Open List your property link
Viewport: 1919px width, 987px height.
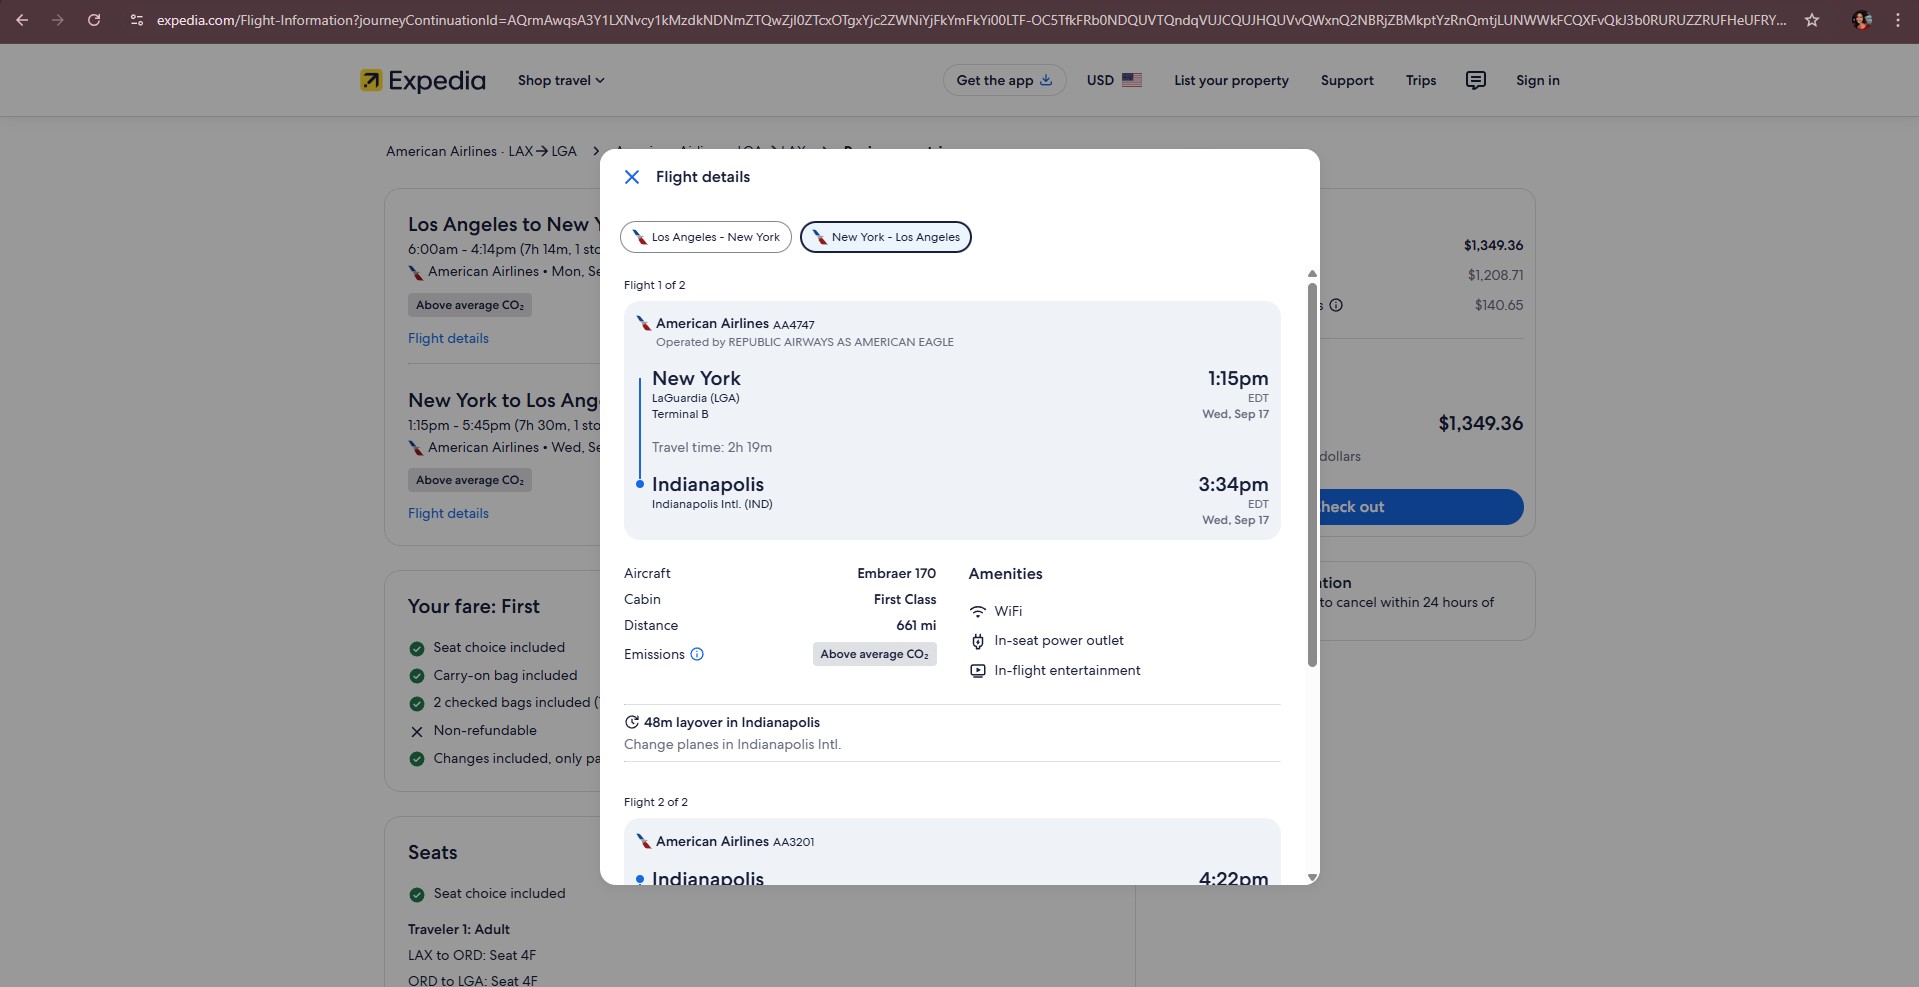coord(1231,80)
